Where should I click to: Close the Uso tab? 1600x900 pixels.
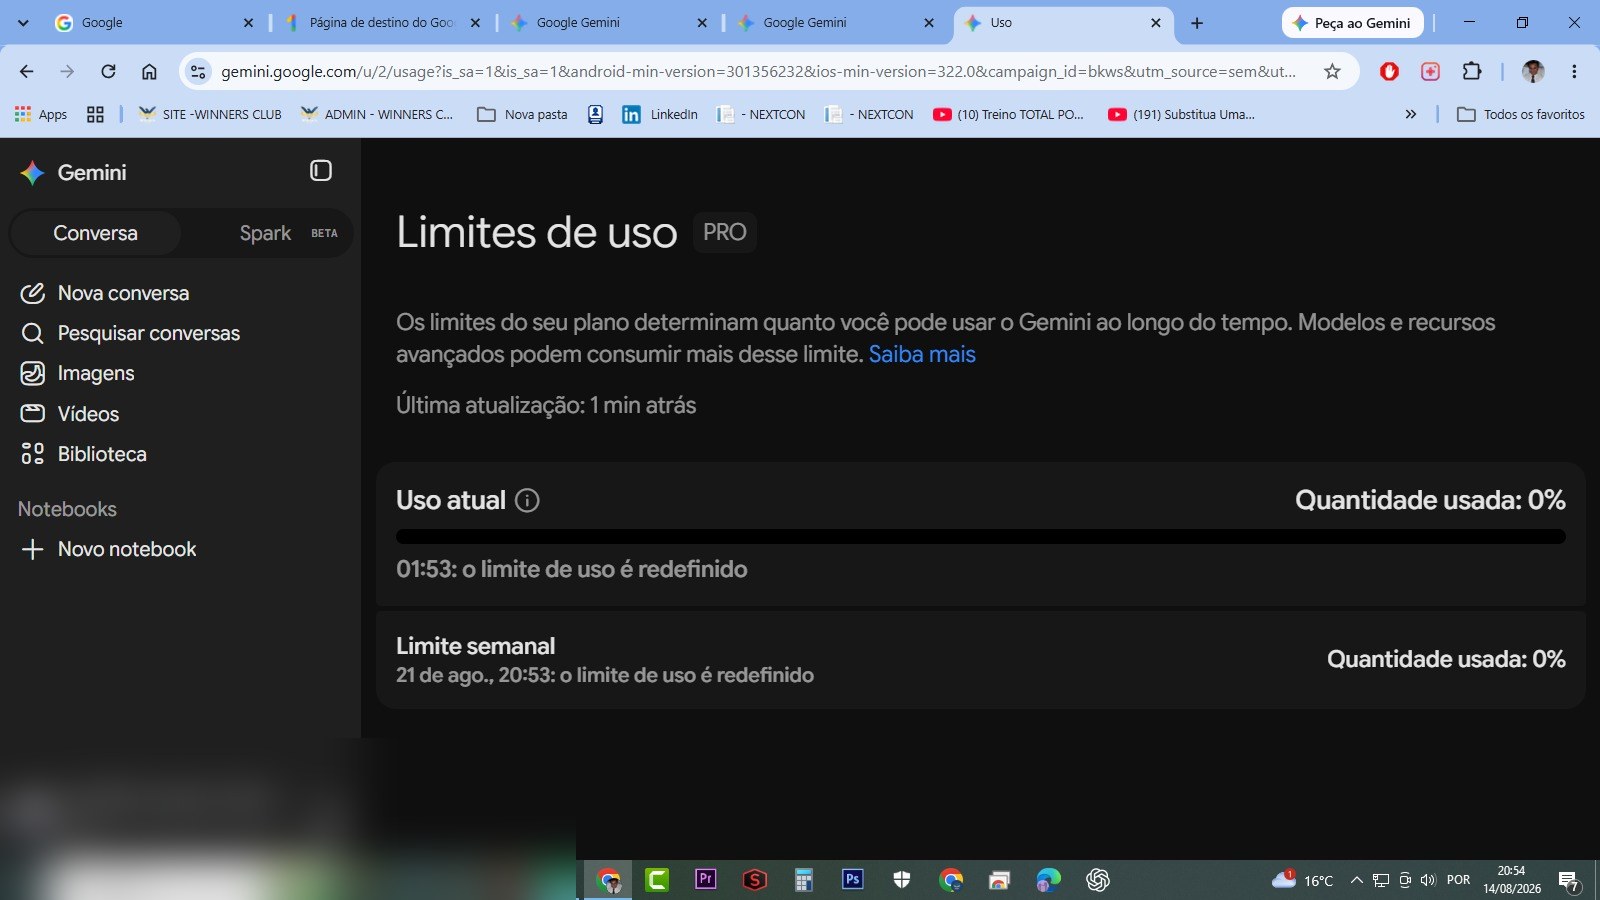click(1156, 22)
